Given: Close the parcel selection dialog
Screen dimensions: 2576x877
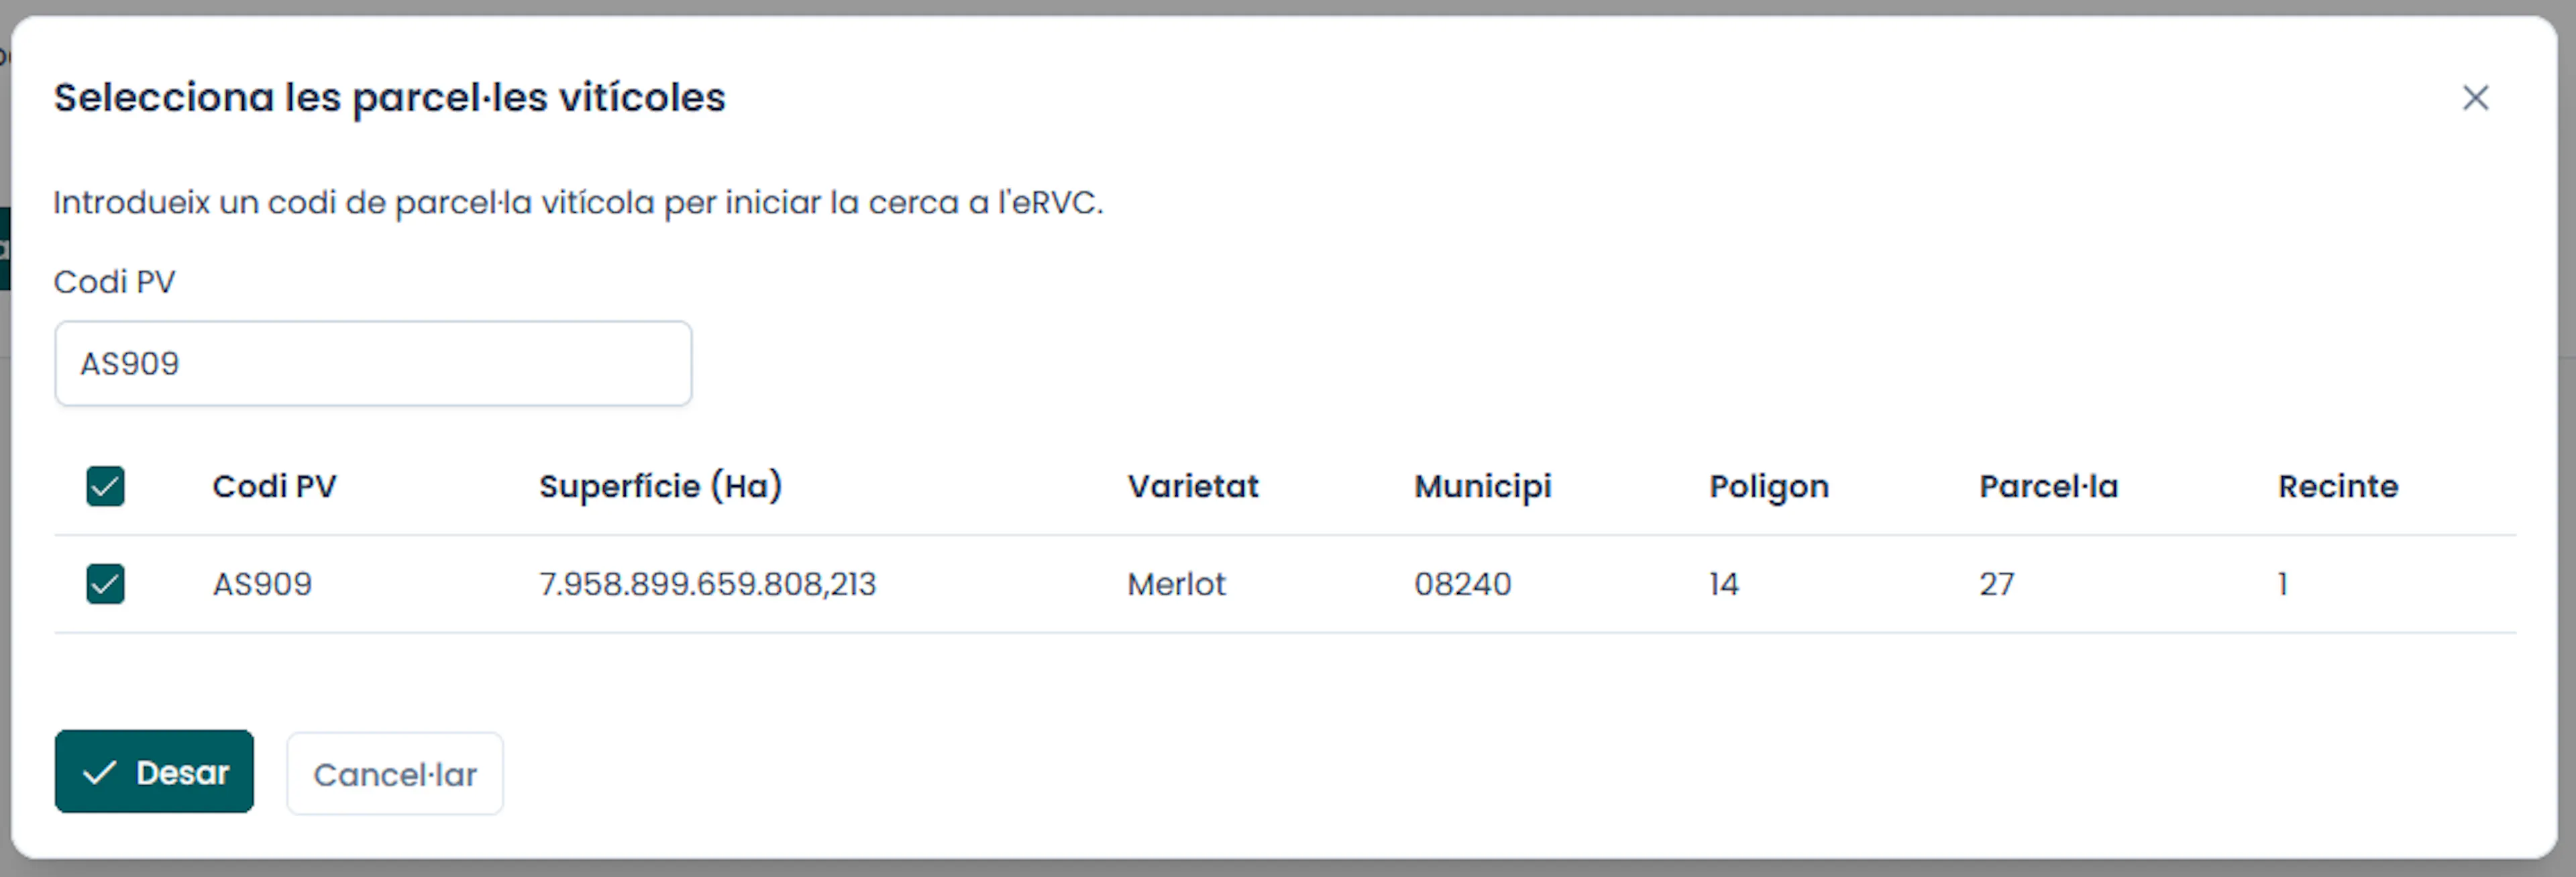Looking at the screenshot, I should coord(2475,98).
